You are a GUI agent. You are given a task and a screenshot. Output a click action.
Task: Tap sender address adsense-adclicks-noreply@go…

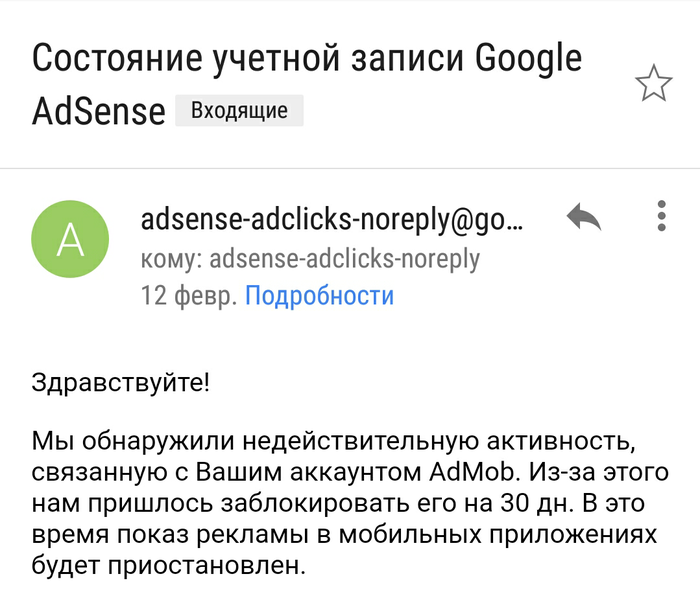coord(331,219)
